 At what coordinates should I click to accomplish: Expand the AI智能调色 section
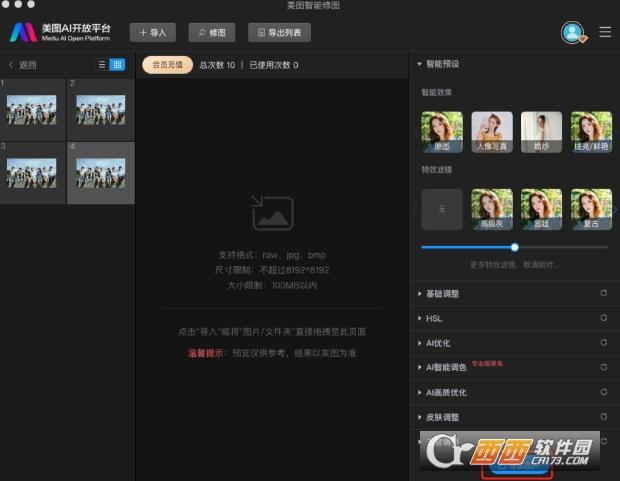click(x=442, y=367)
